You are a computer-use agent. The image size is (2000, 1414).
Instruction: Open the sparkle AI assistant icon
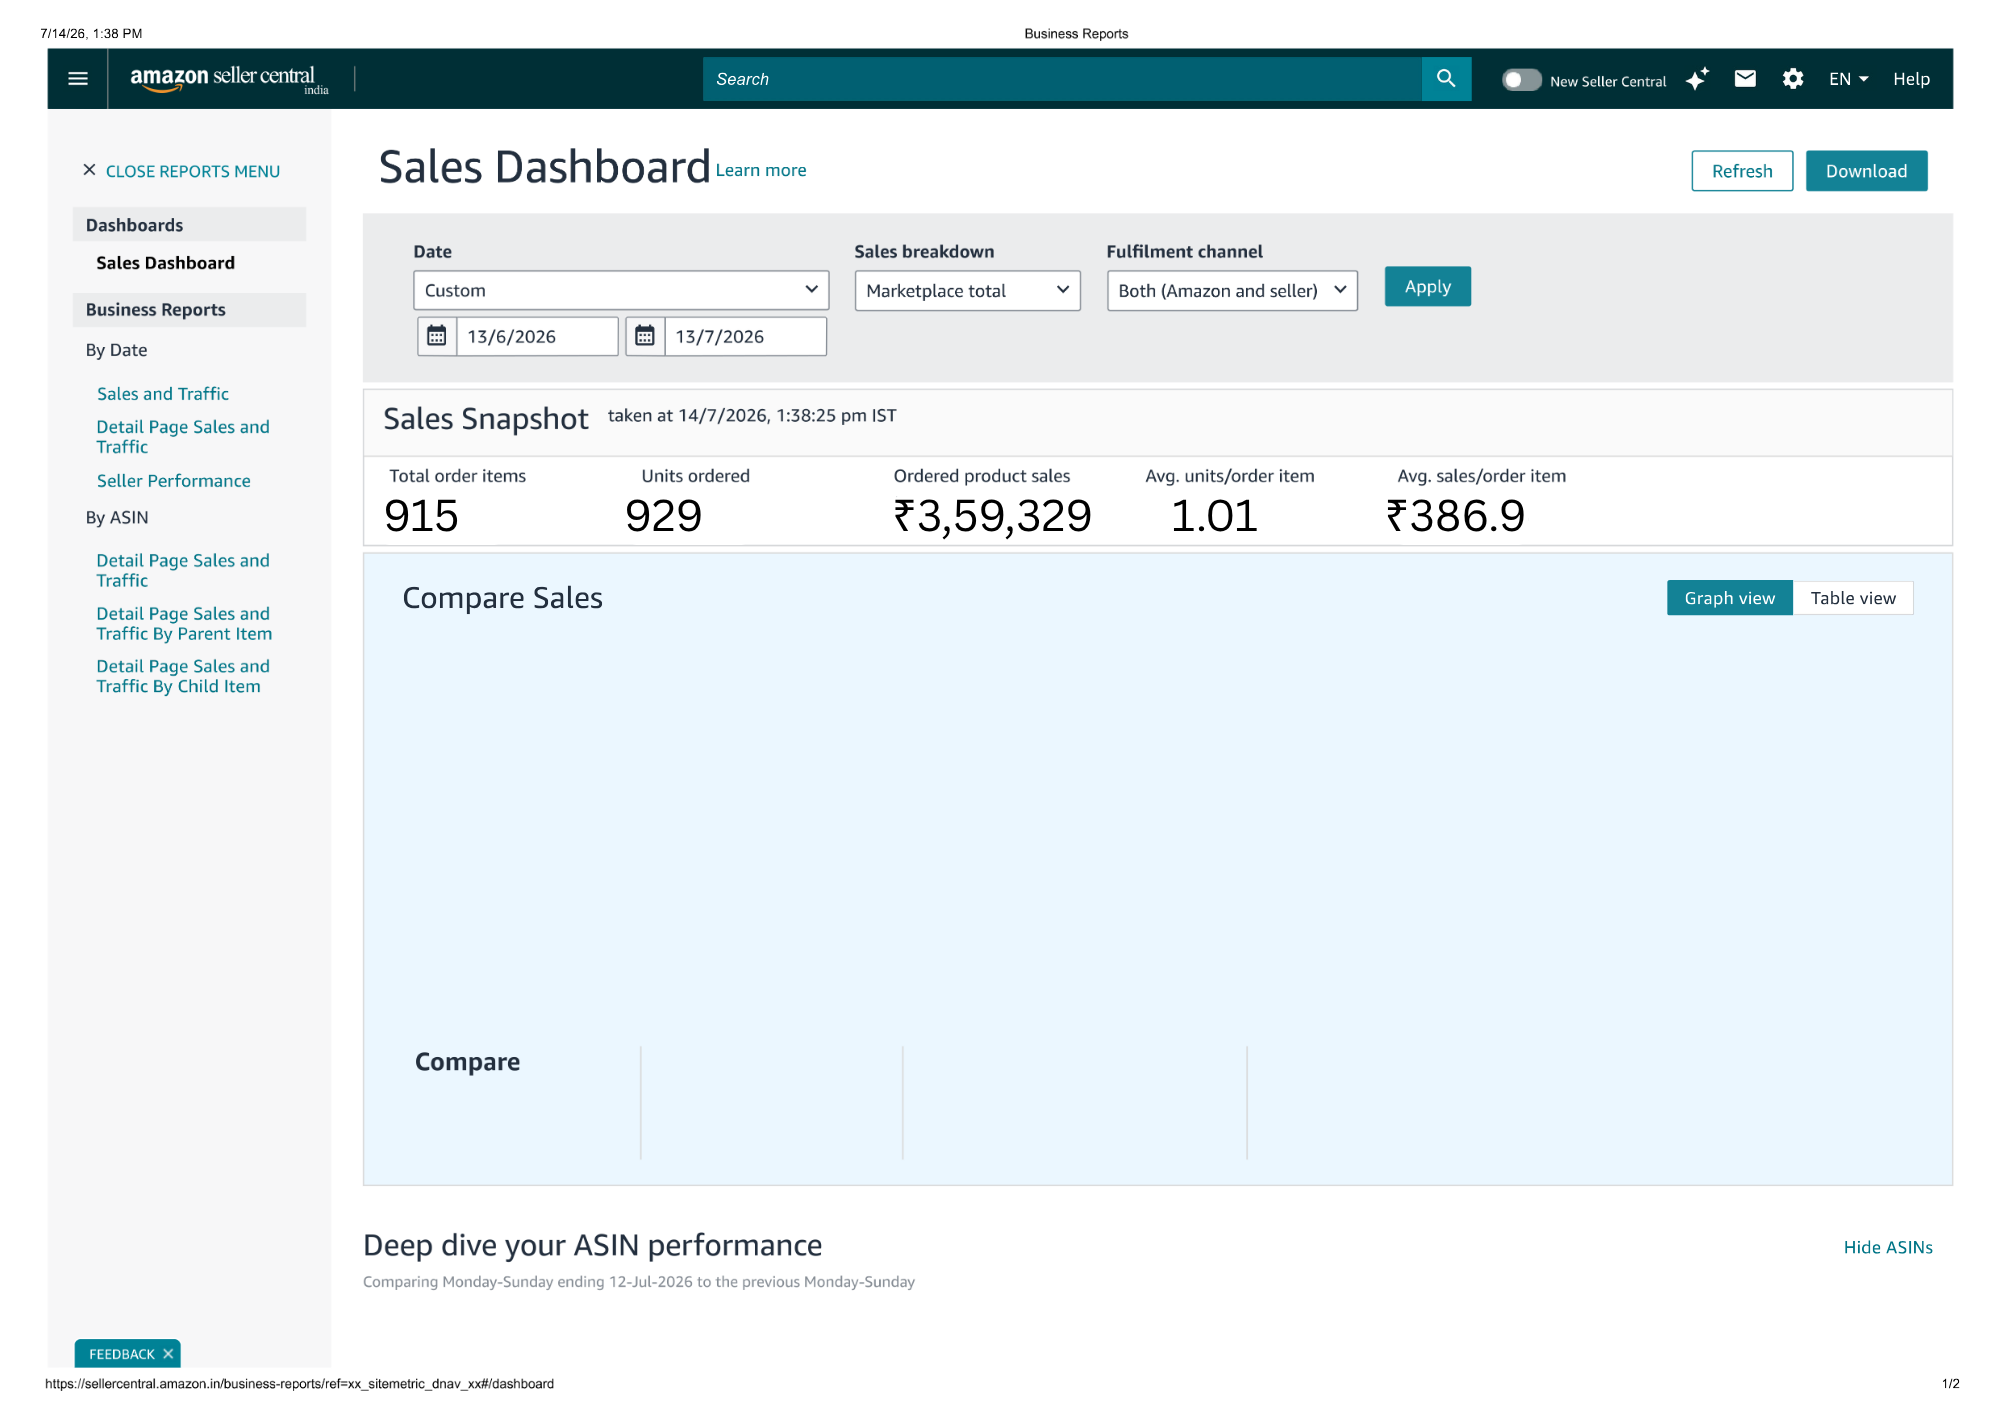[1697, 79]
